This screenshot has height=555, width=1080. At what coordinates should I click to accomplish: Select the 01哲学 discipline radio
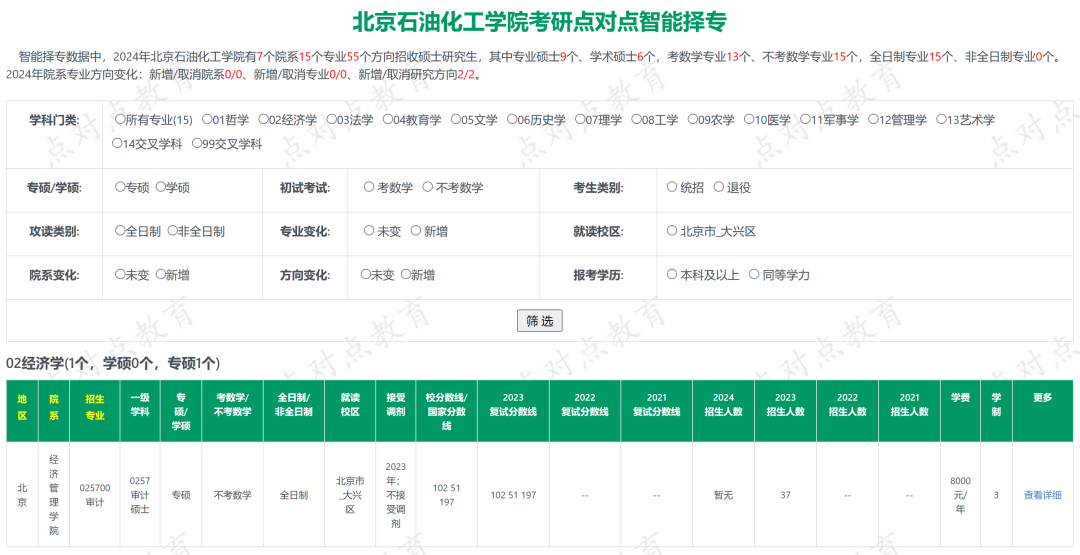(x=207, y=120)
